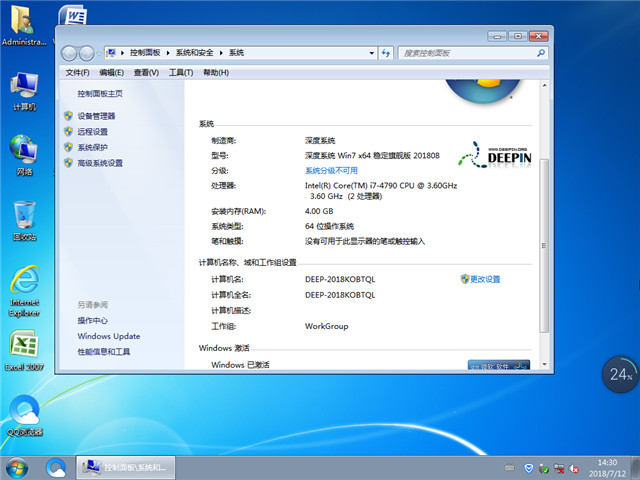Click the keyboard tray icon
The height and width of the screenshot is (480, 640).
(x=509, y=467)
